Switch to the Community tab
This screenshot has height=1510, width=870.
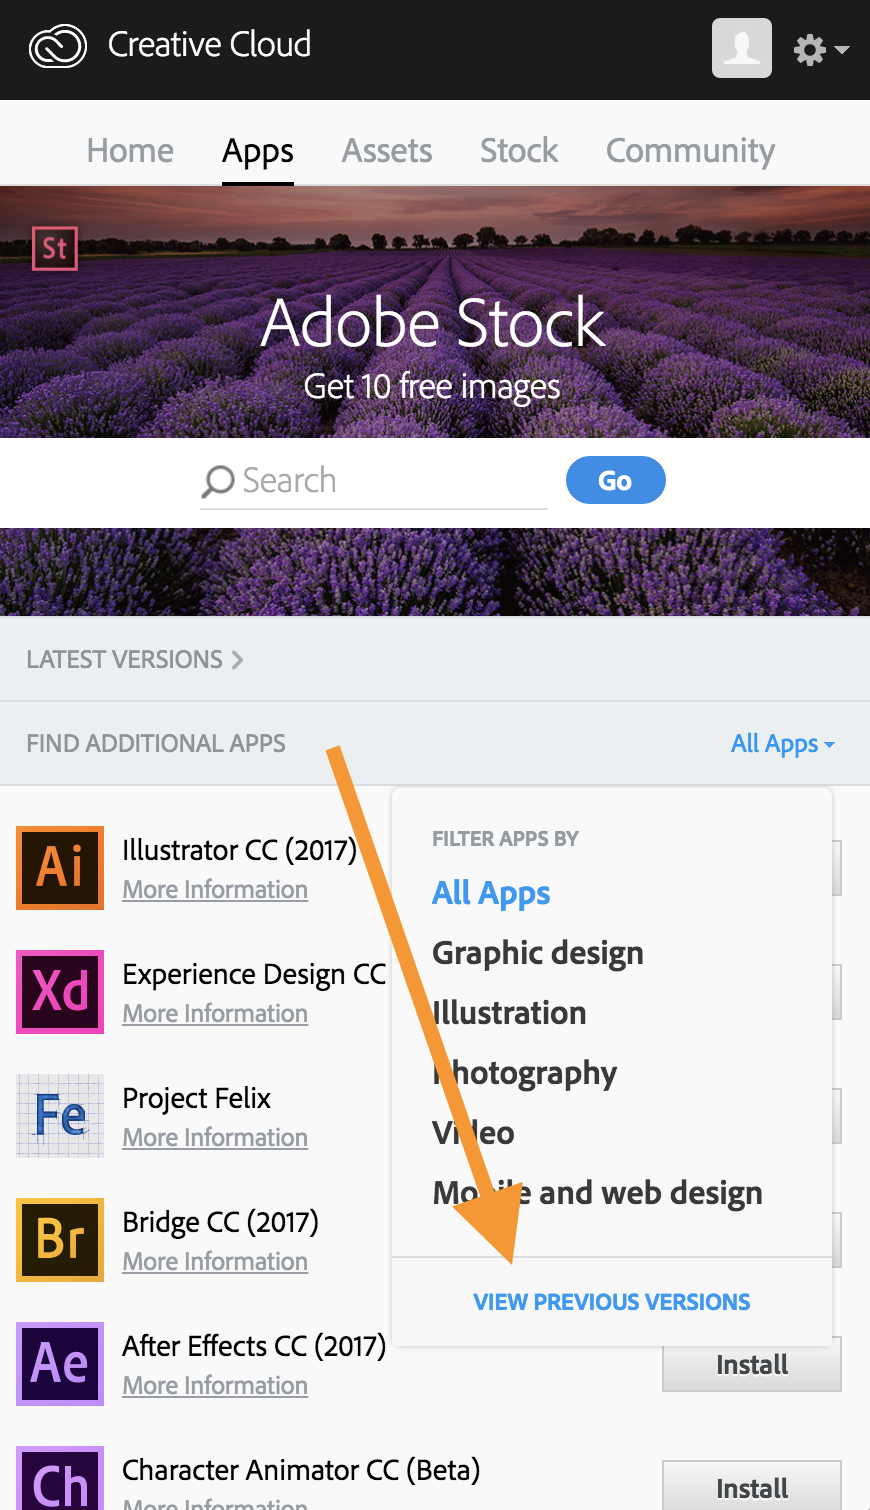690,151
